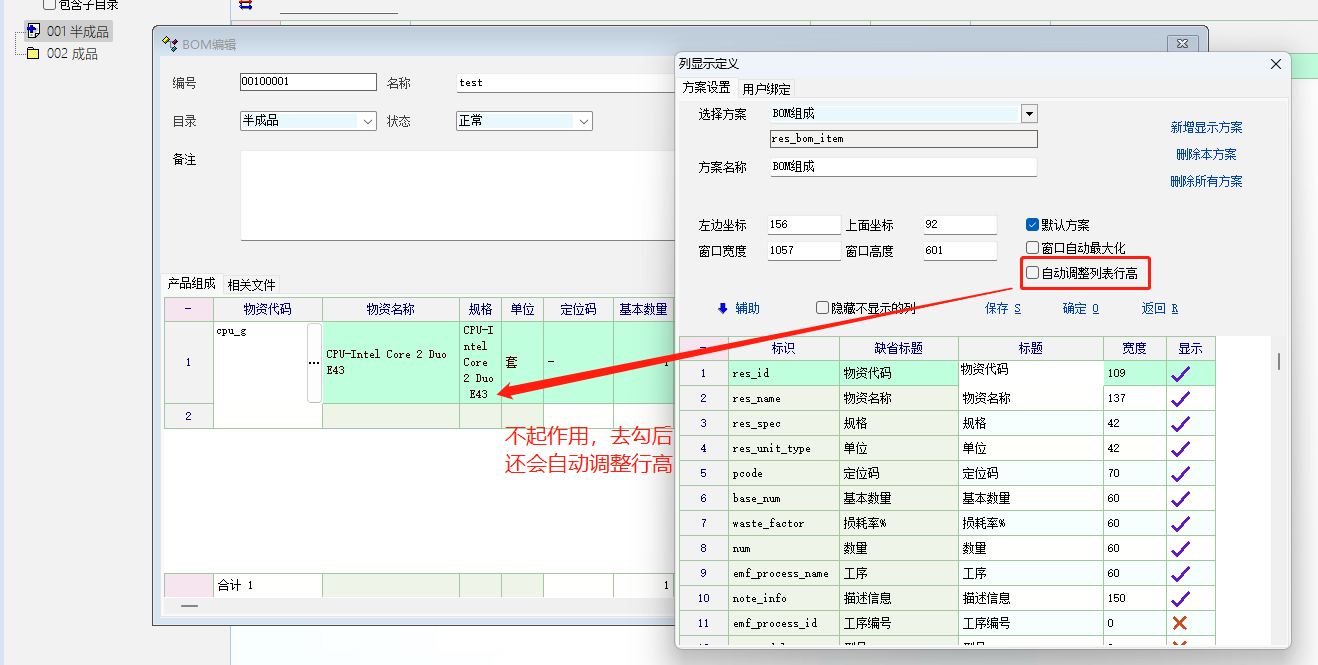1318x665 pixels.
Task: Open the 选择方案 dropdown arrow
Action: [1029, 114]
